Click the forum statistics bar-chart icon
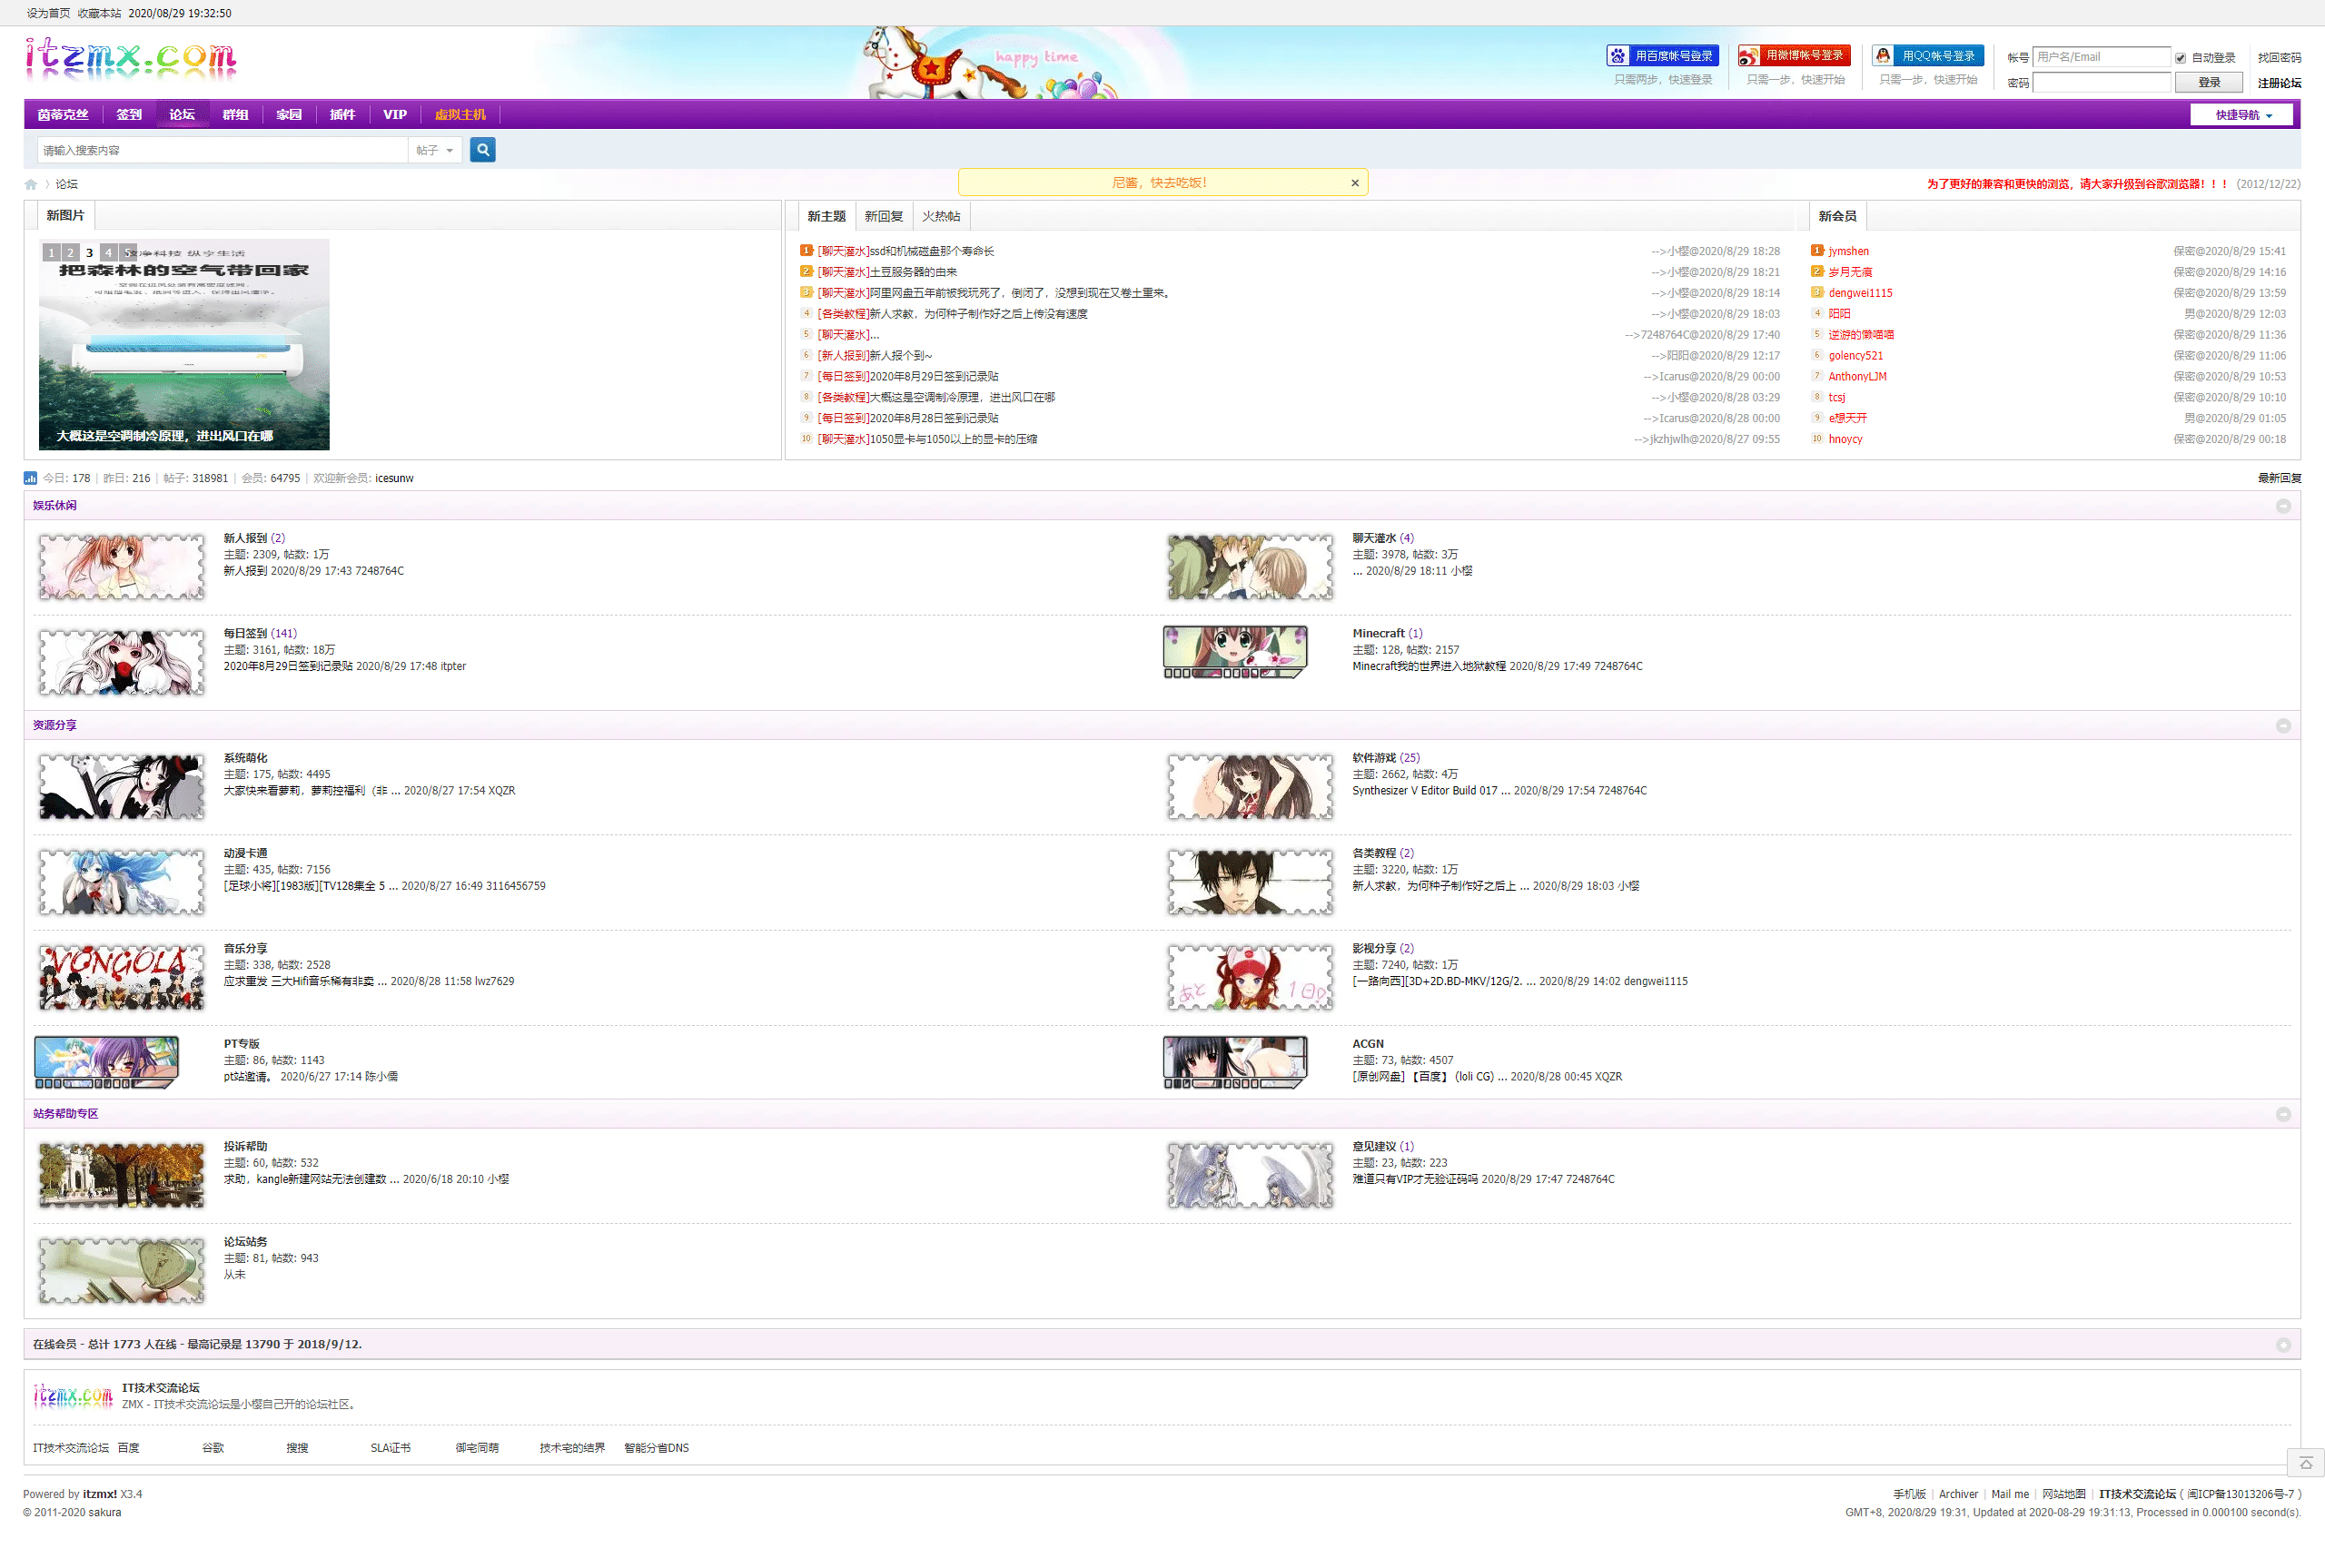This screenshot has width=2325, height=1568. [31, 478]
